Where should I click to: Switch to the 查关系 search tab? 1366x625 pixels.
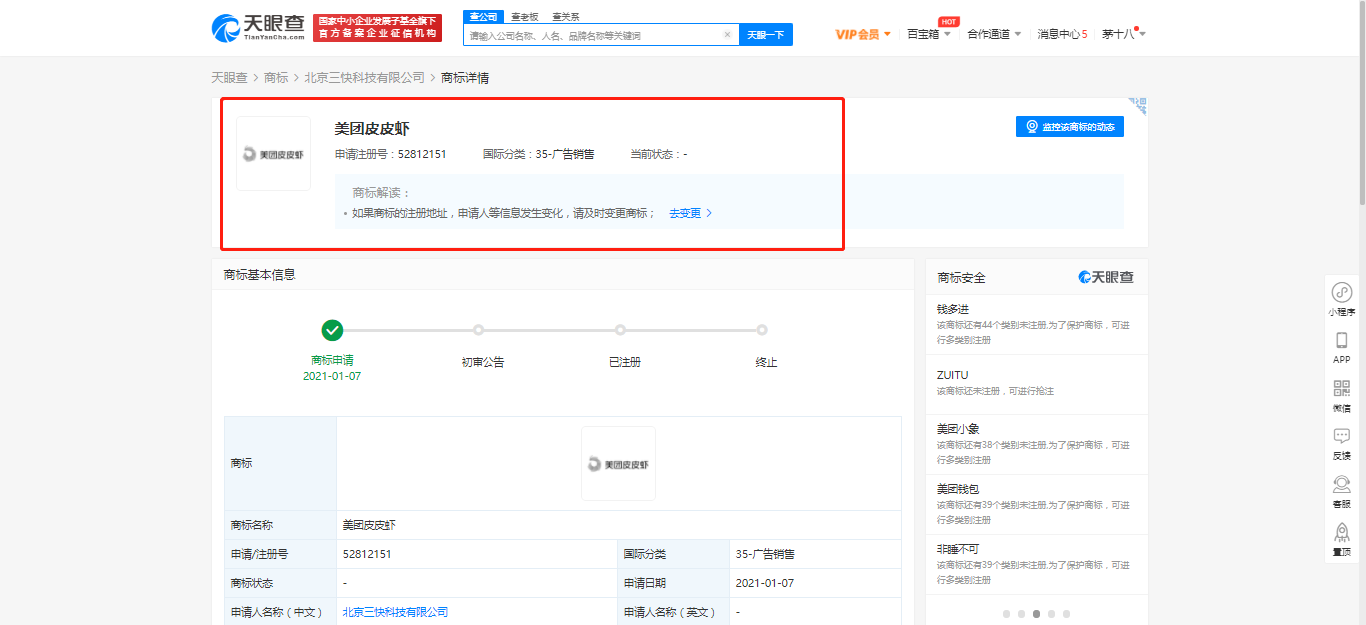coord(565,17)
